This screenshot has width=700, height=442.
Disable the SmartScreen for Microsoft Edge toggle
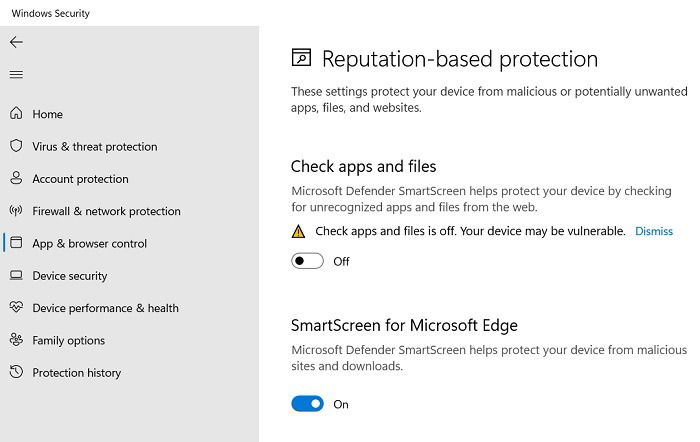(307, 404)
